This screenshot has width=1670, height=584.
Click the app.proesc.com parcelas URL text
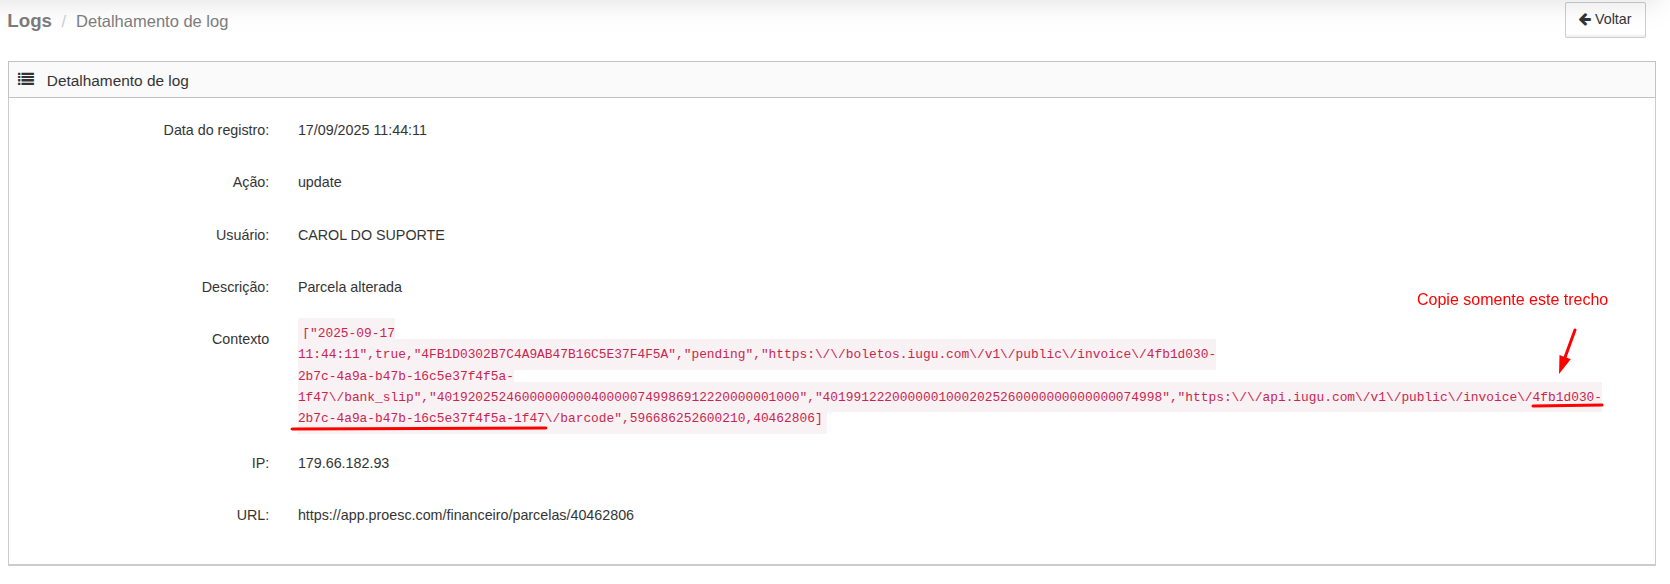(465, 515)
